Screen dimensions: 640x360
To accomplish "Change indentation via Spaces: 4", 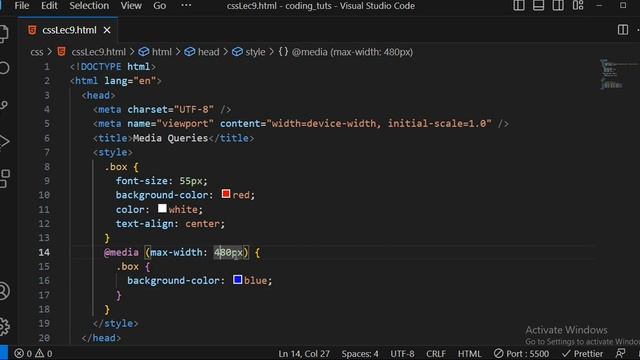I will pyautogui.click(x=360, y=353).
